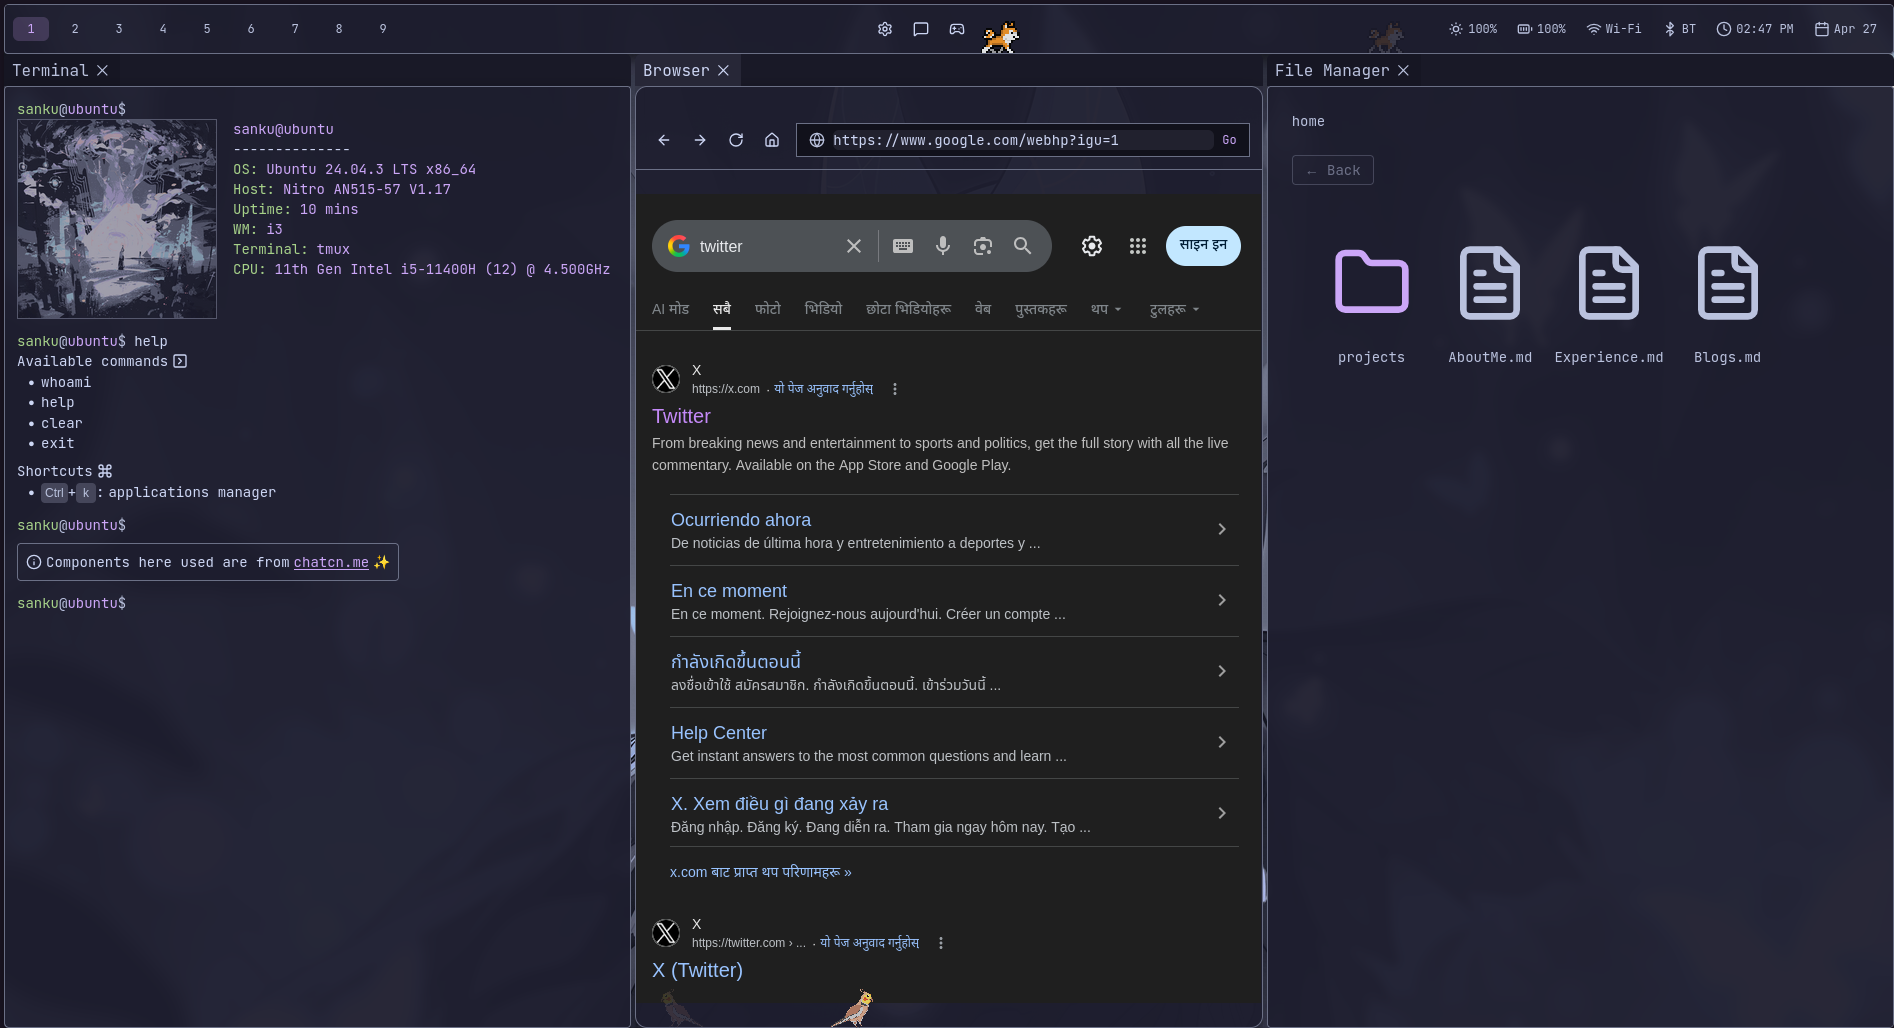This screenshot has height=1028, width=1894.
Task: Clear the Google search box text
Action: click(854, 246)
